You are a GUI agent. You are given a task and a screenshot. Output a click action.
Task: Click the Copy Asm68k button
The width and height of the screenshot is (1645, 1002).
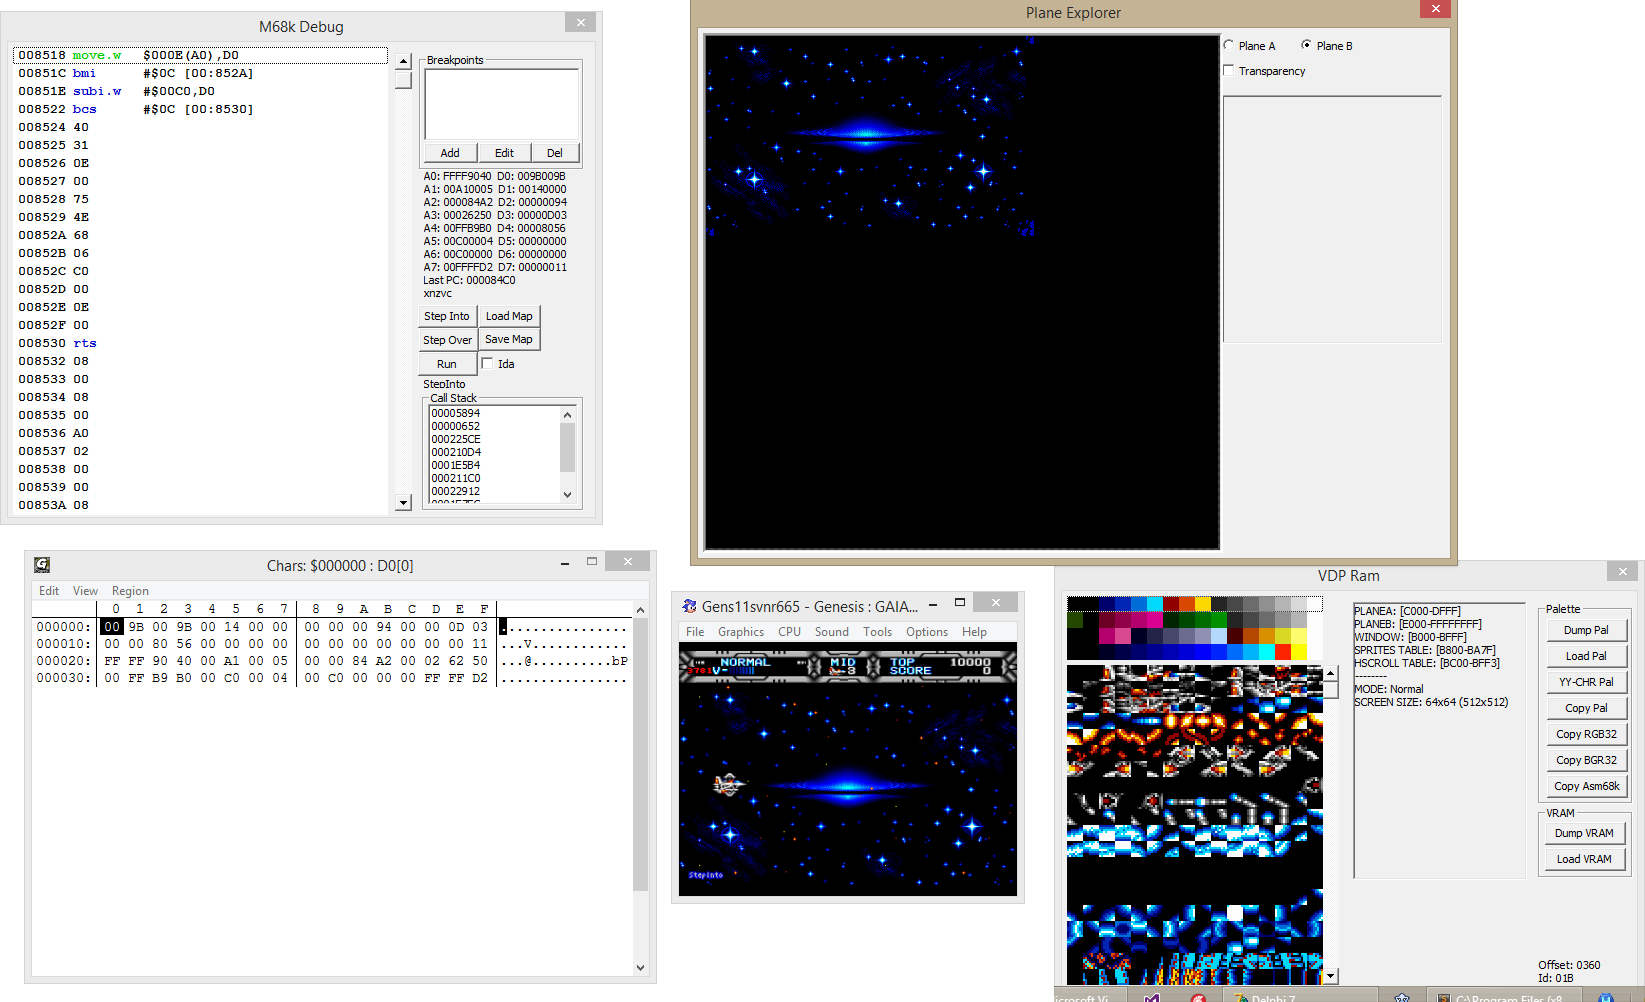point(1586,786)
